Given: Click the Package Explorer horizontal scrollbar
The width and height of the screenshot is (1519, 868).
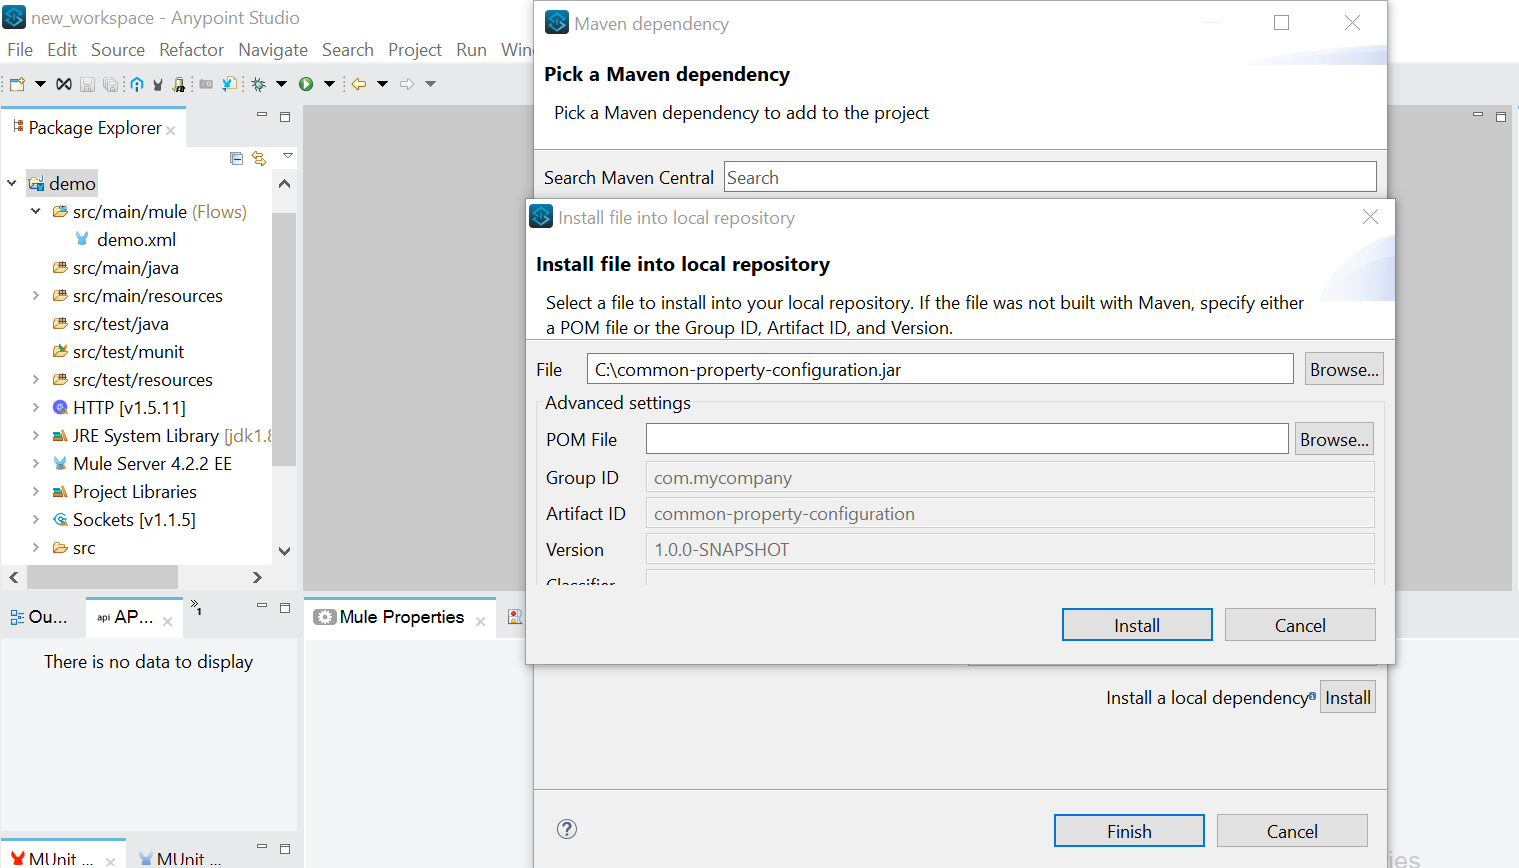Looking at the screenshot, I should pos(102,577).
